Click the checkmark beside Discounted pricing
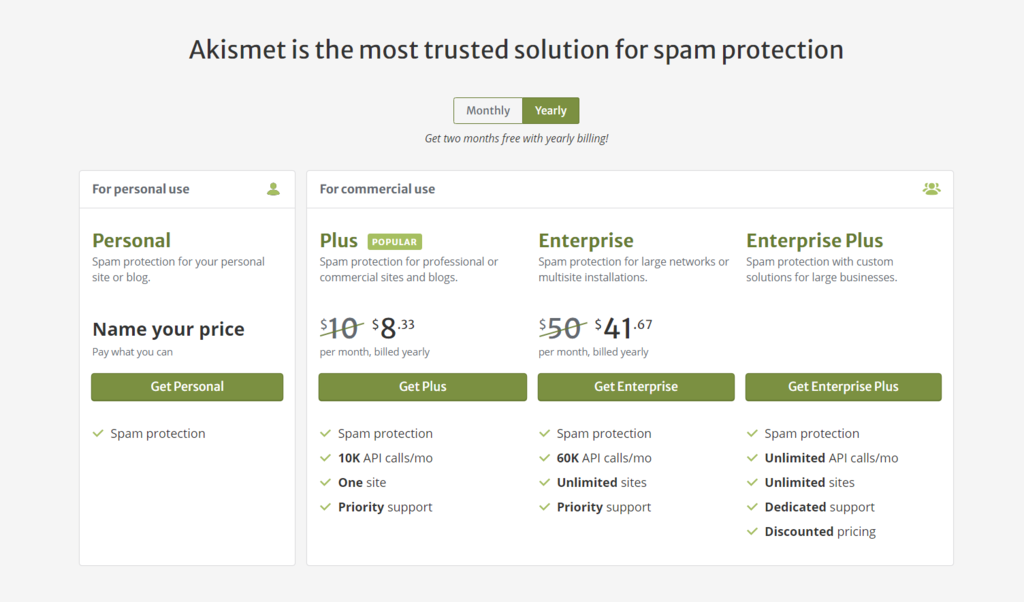Image resolution: width=1024 pixels, height=602 pixels. (x=752, y=532)
